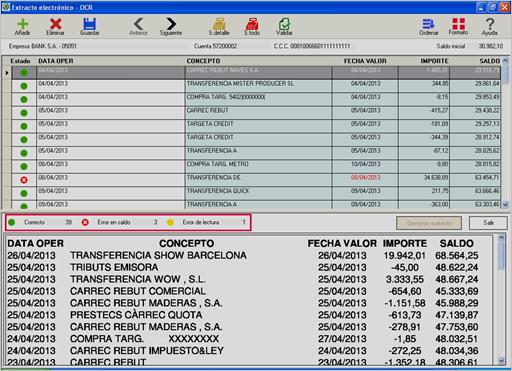The image size is (512, 371).
Task: Click the Error de lectura yellow icon
Action: 170,222
